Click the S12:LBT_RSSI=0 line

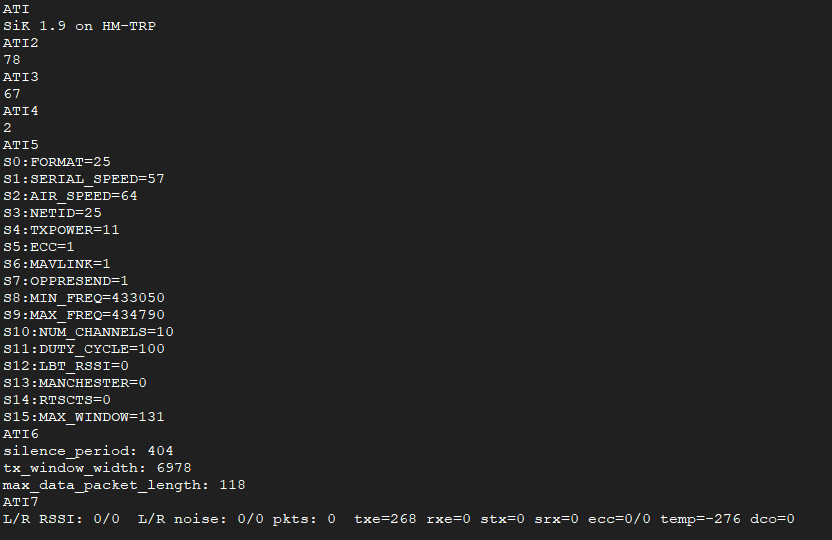pos(66,366)
